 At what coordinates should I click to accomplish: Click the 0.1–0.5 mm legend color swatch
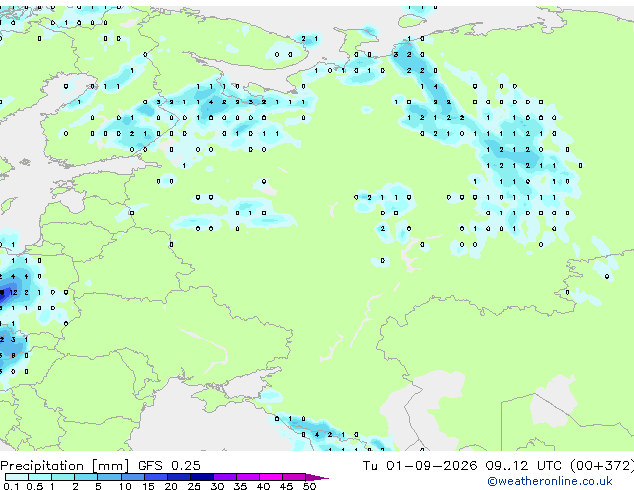click(x=17, y=477)
